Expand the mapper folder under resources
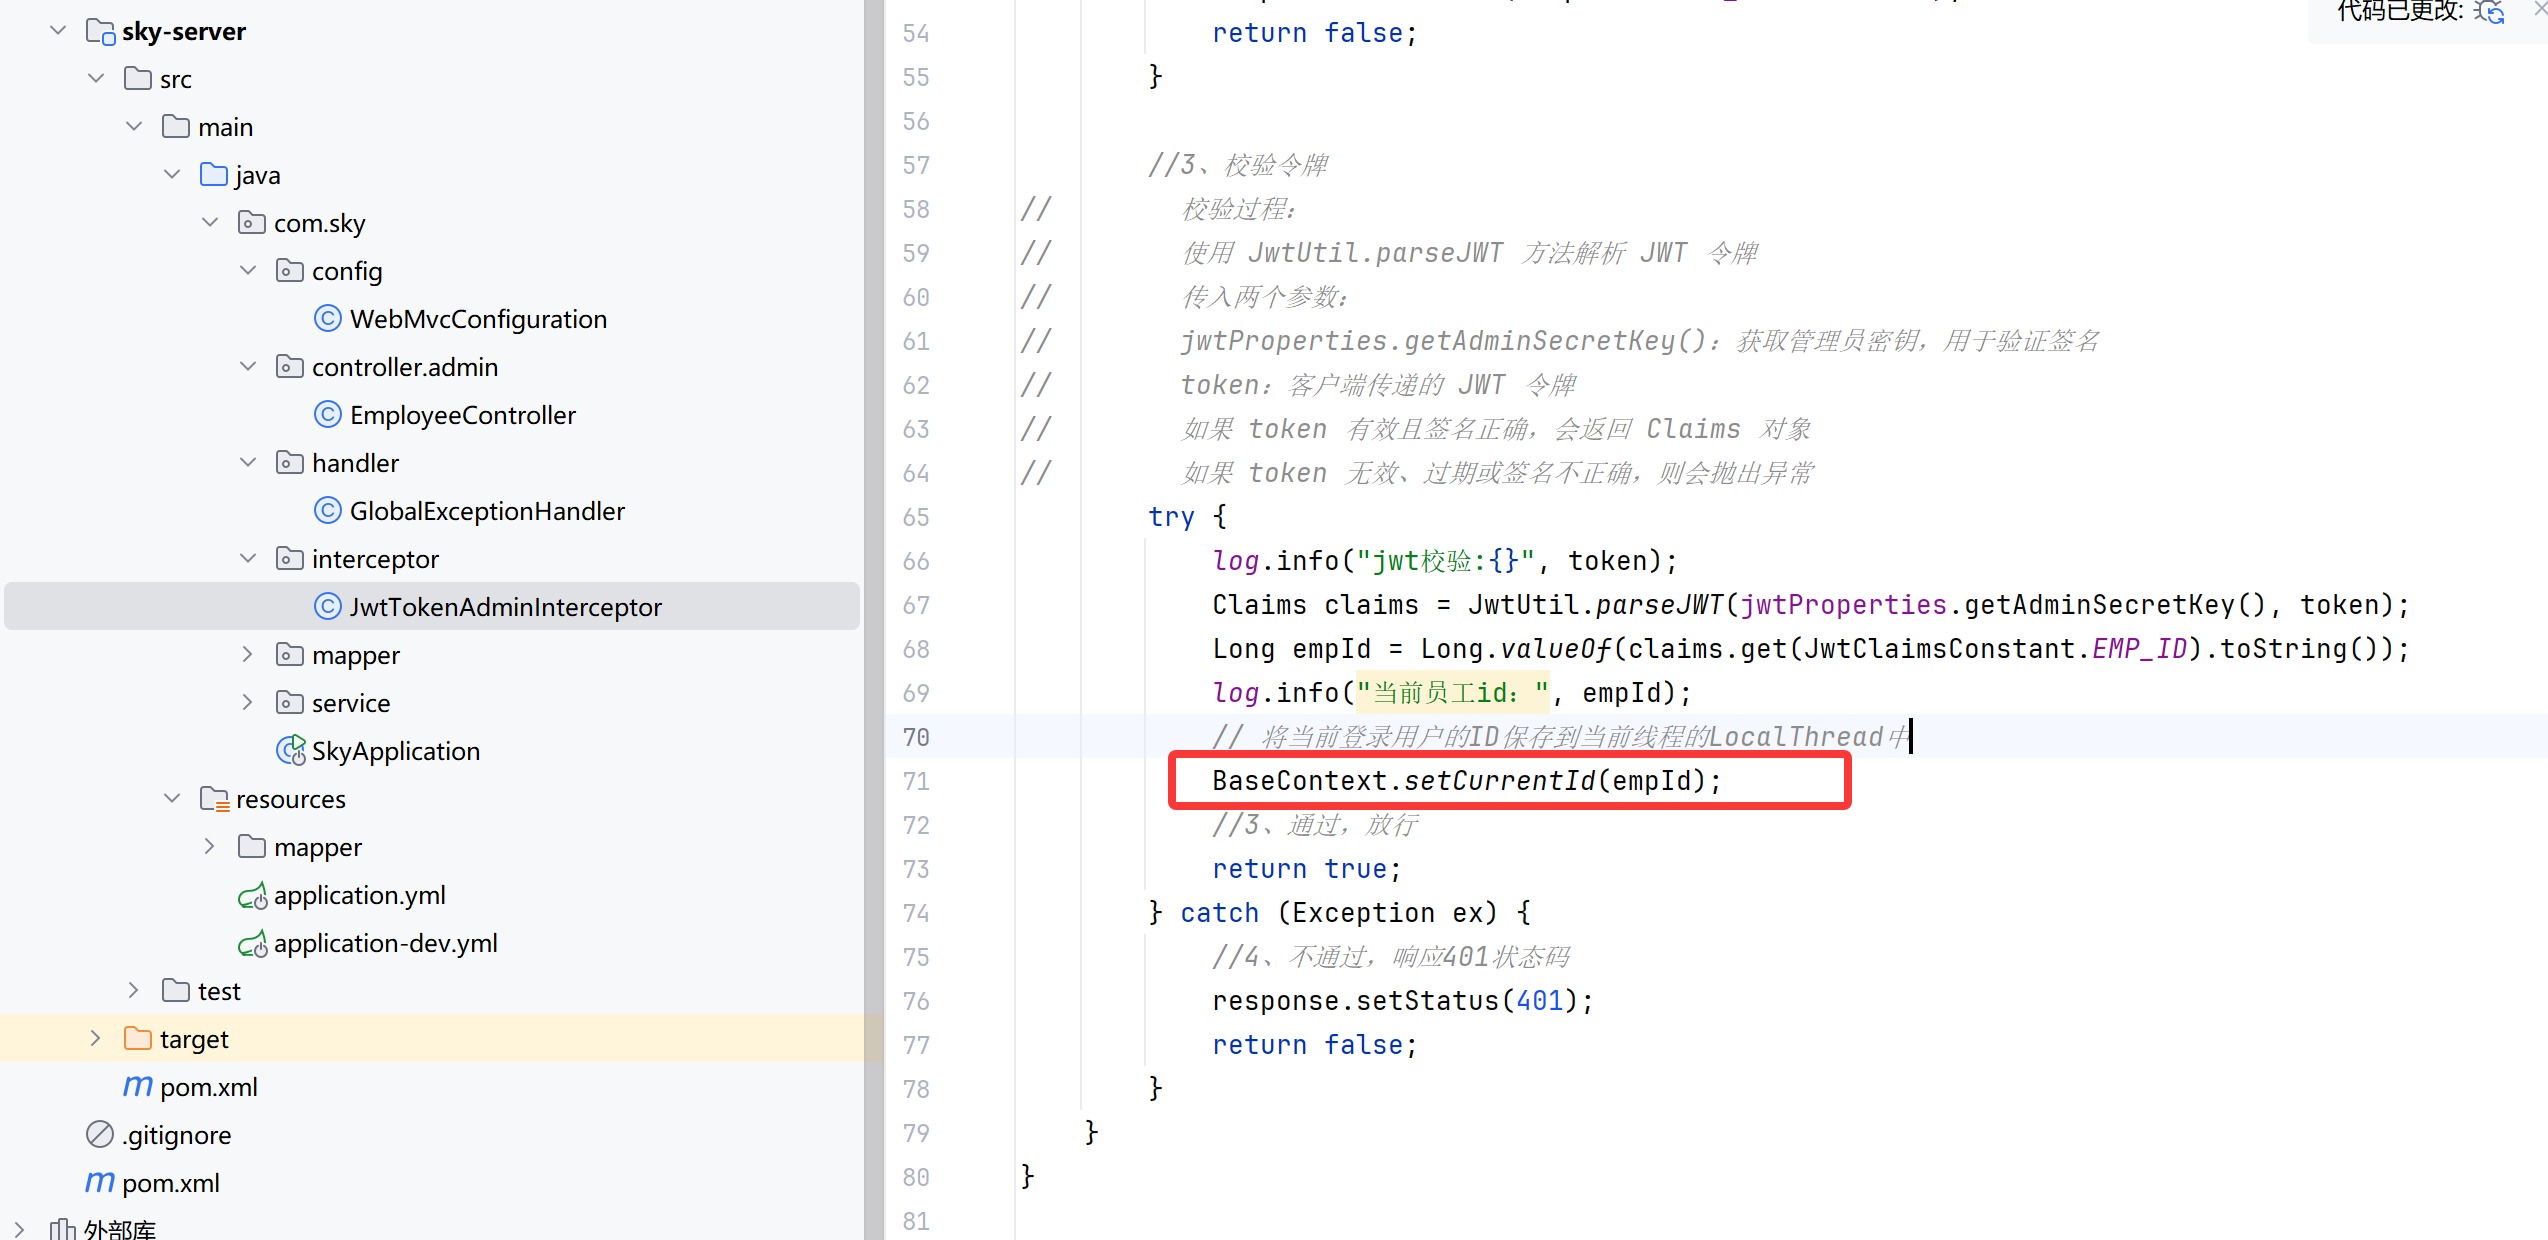2548x1240 pixels. pos(210,847)
